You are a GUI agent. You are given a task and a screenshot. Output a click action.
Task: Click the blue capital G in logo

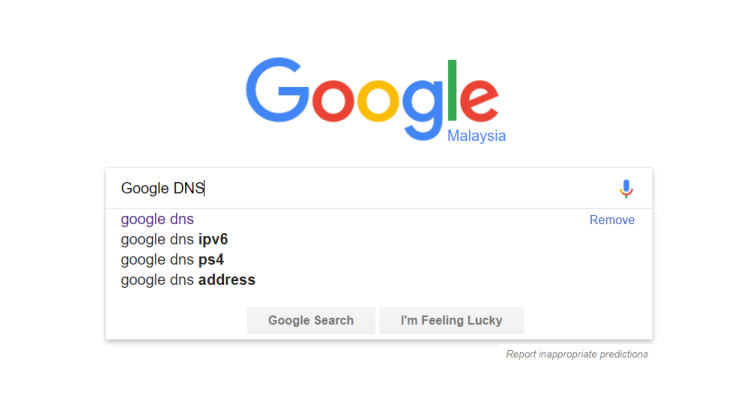pos(277,90)
